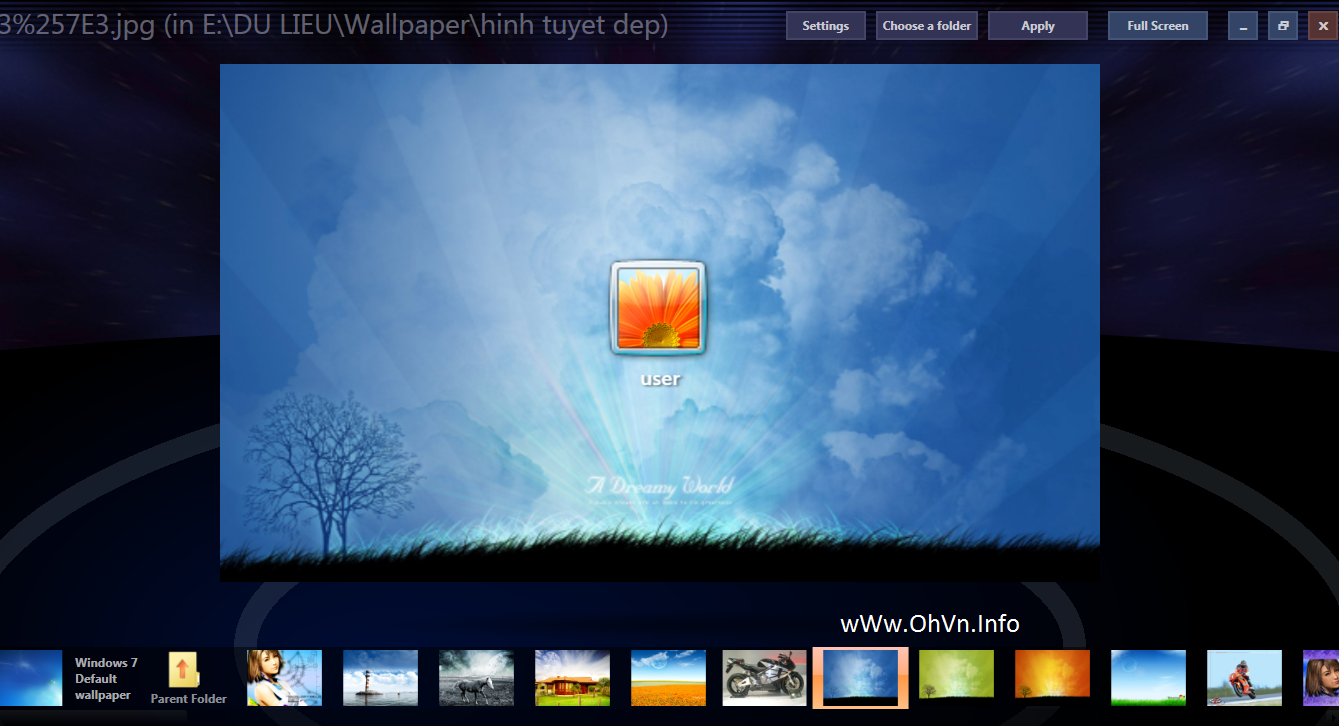Minimize the window
1339x726 pixels.
coord(1243,26)
